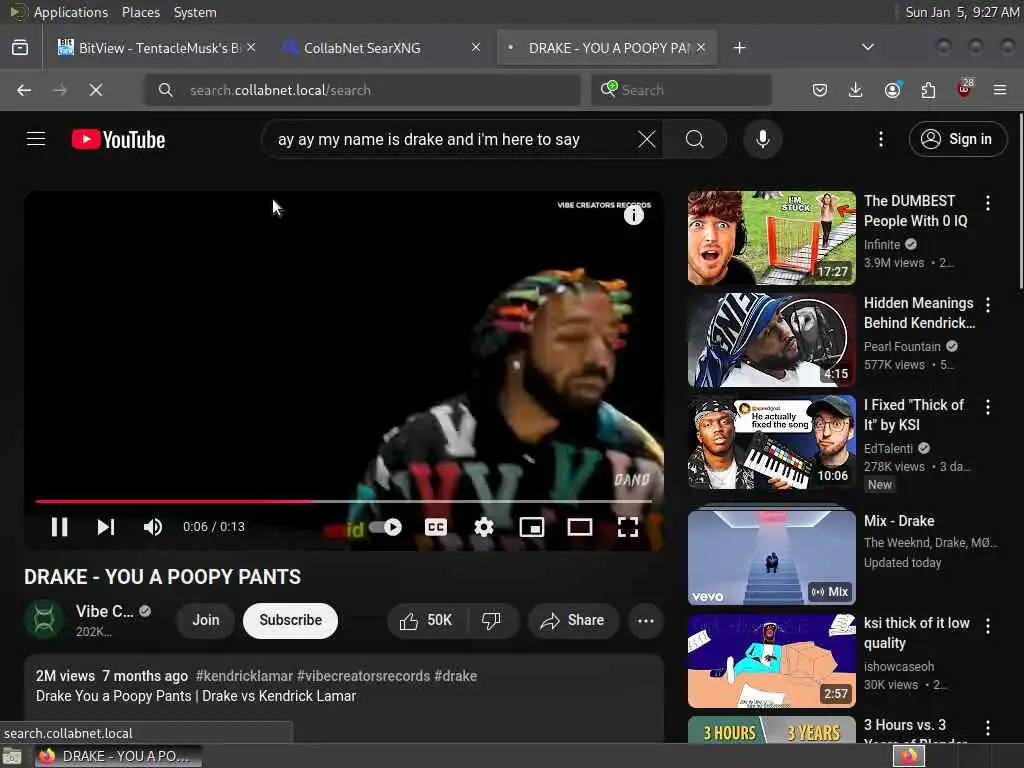Like the video with 50K likes
This screenshot has height=768, width=1024.
click(x=426, y=620)
